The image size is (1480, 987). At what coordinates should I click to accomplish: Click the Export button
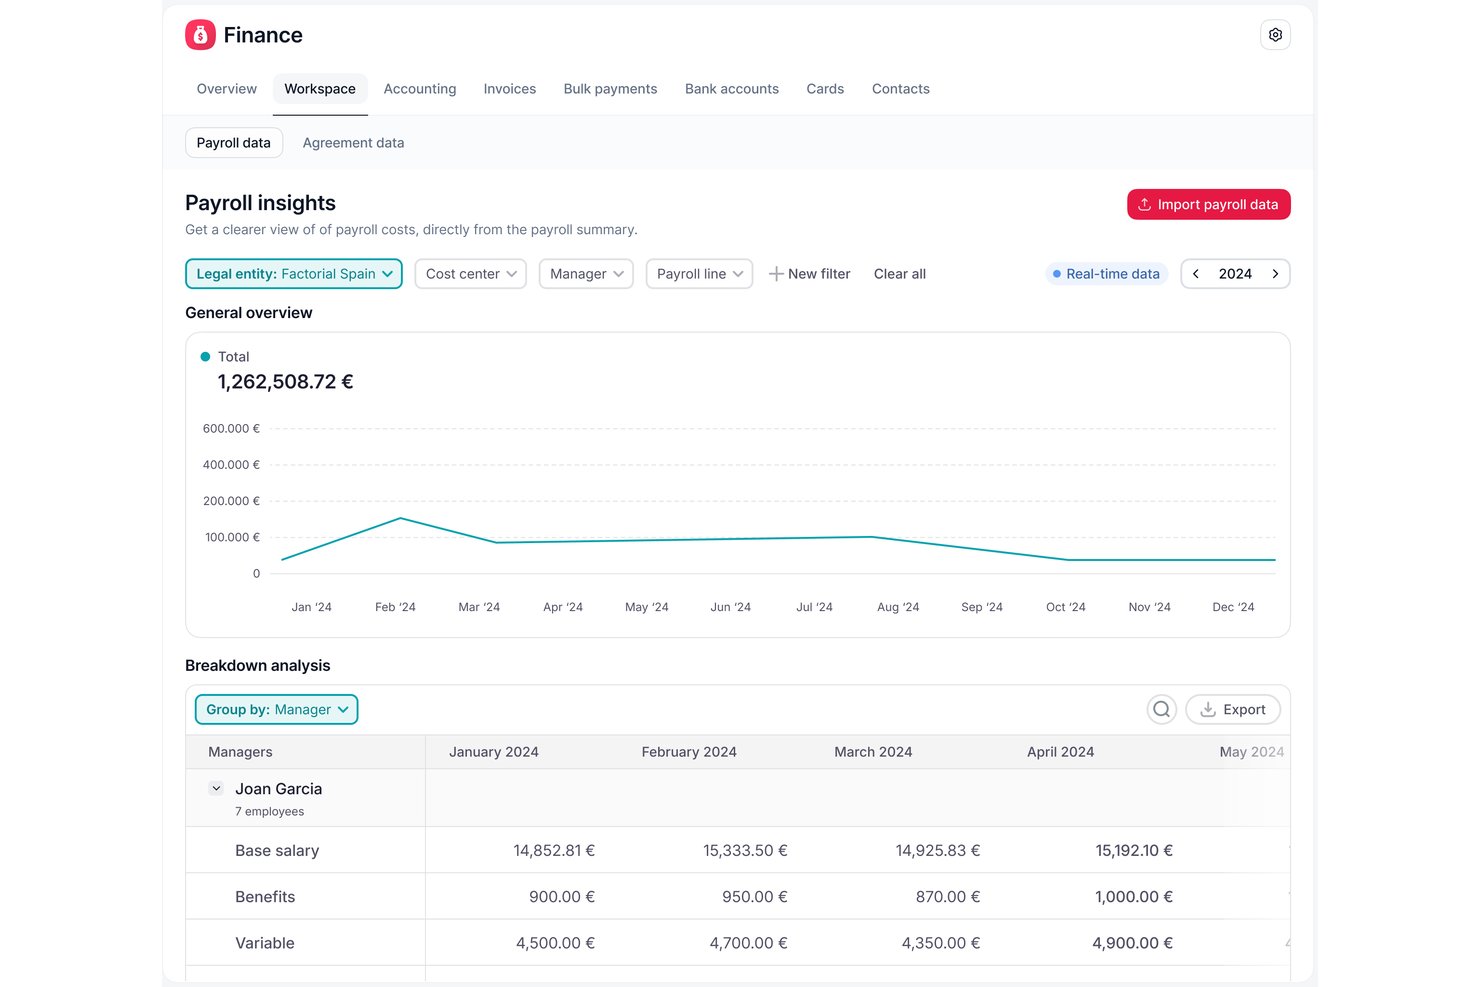click(x=1233, y=709)
